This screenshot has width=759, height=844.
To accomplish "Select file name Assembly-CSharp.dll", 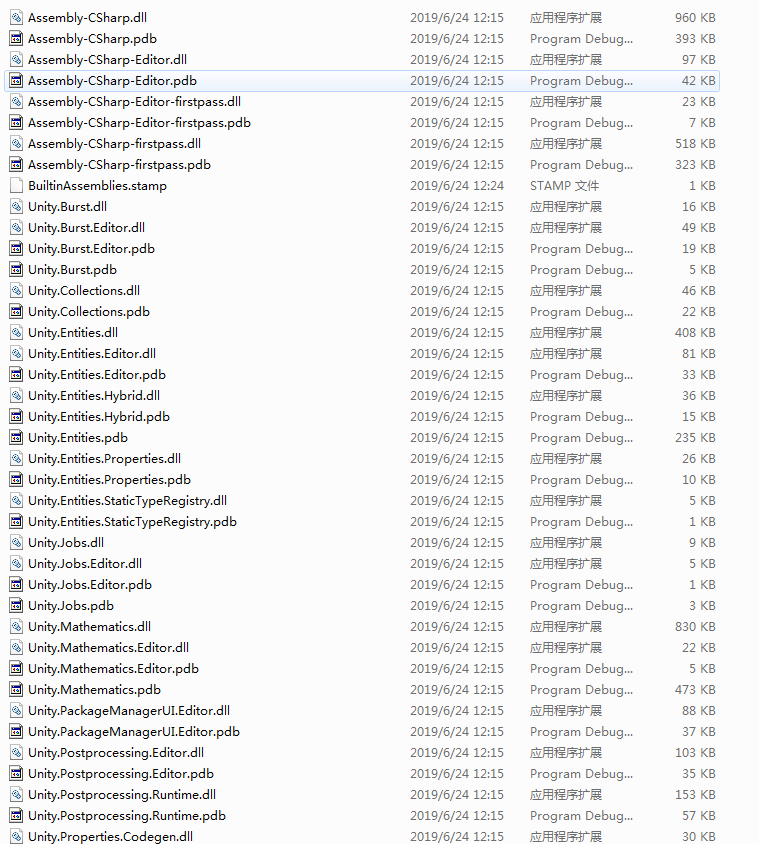I will [87, 18].
